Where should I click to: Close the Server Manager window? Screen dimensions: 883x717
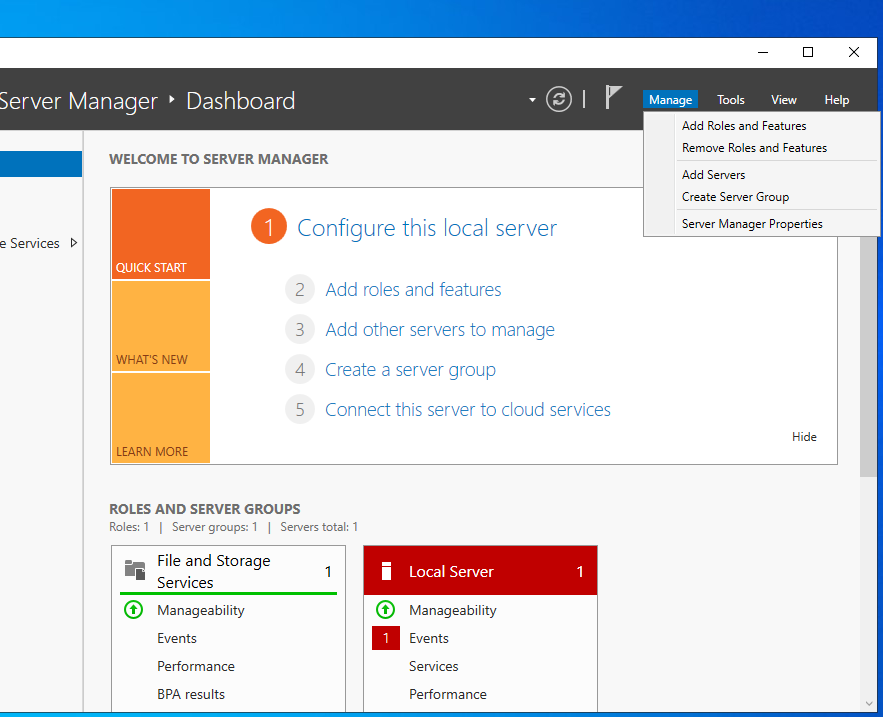[854, 52]
